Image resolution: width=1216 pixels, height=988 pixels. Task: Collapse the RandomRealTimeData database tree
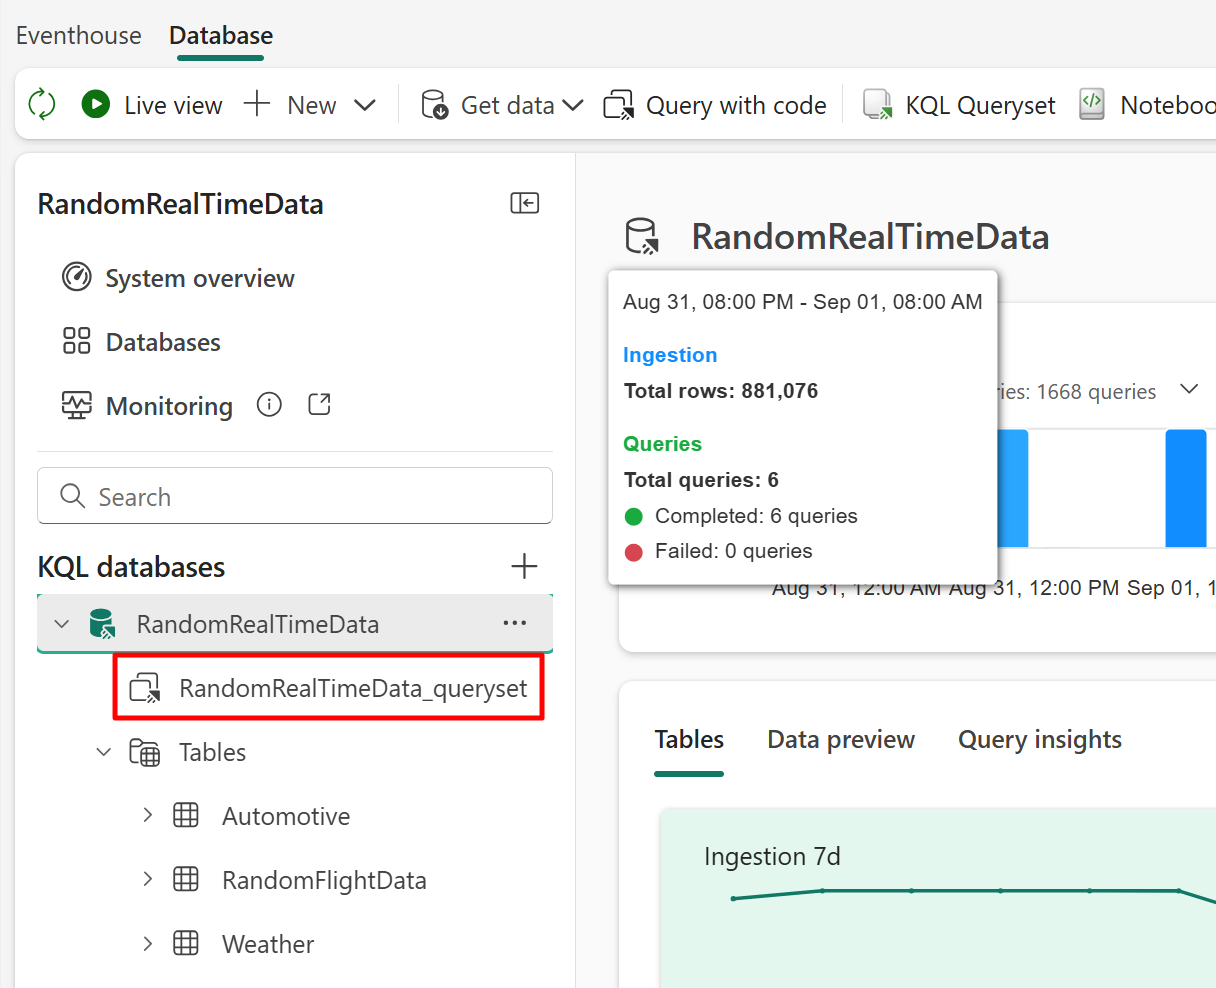[62, 622]
